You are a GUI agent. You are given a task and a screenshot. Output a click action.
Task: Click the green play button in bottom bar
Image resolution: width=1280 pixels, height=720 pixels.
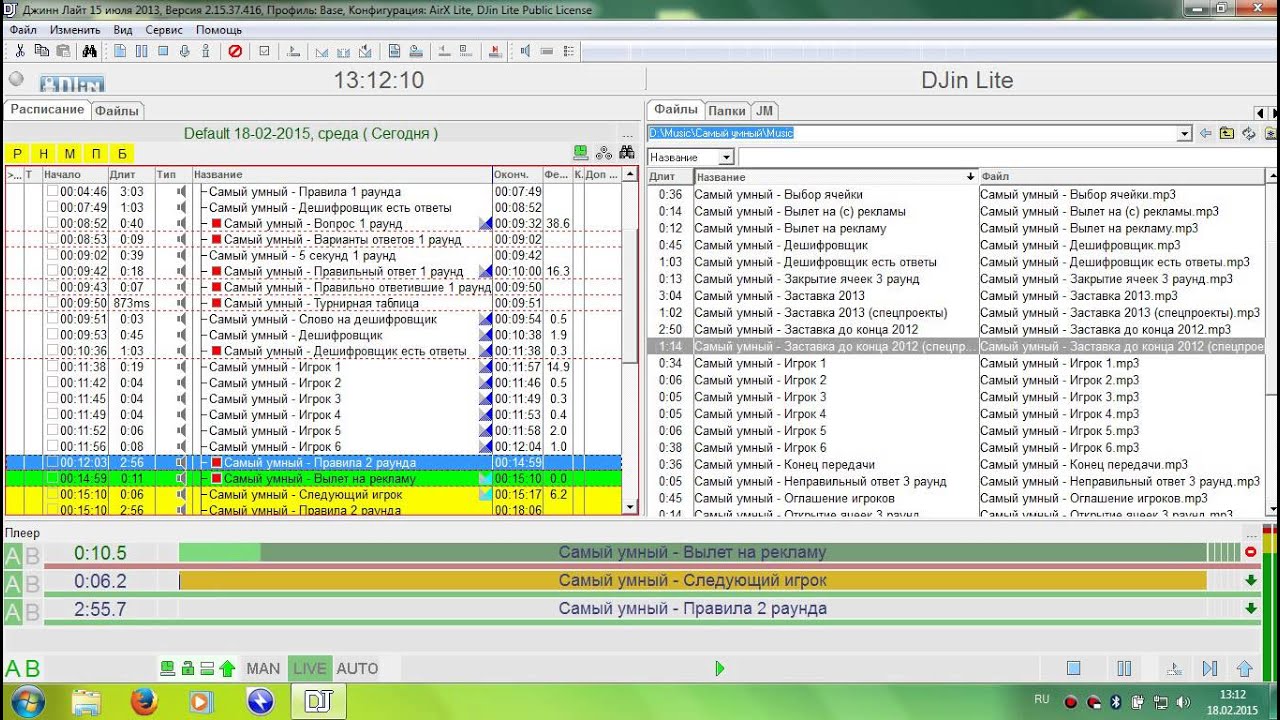pos(719,668)
